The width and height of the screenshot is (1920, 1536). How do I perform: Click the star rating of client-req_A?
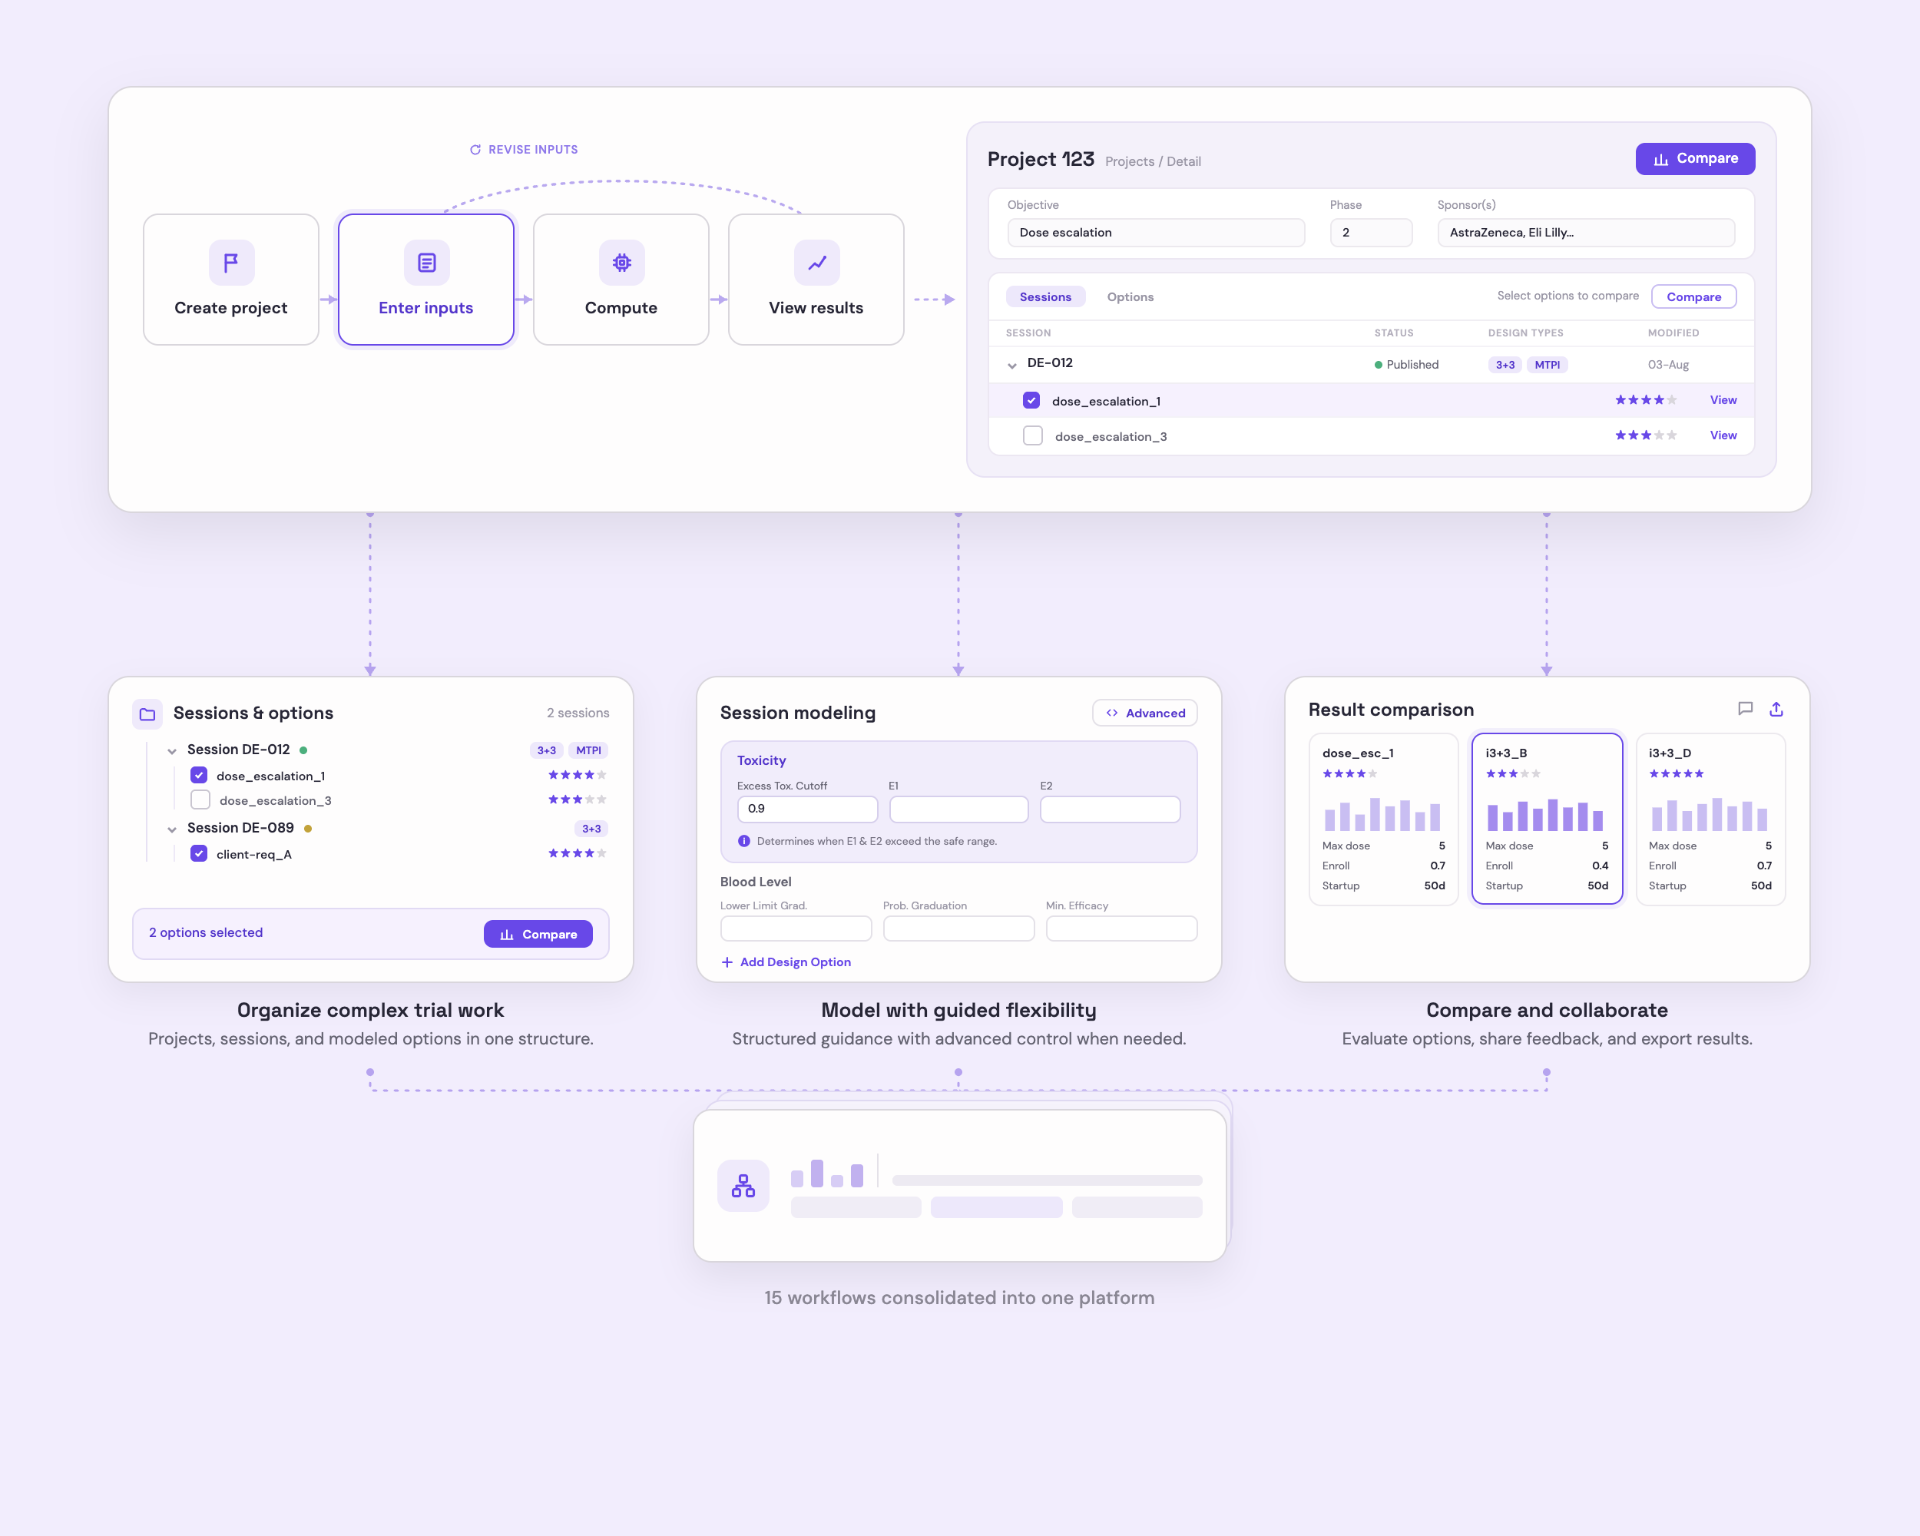point(577,853)
